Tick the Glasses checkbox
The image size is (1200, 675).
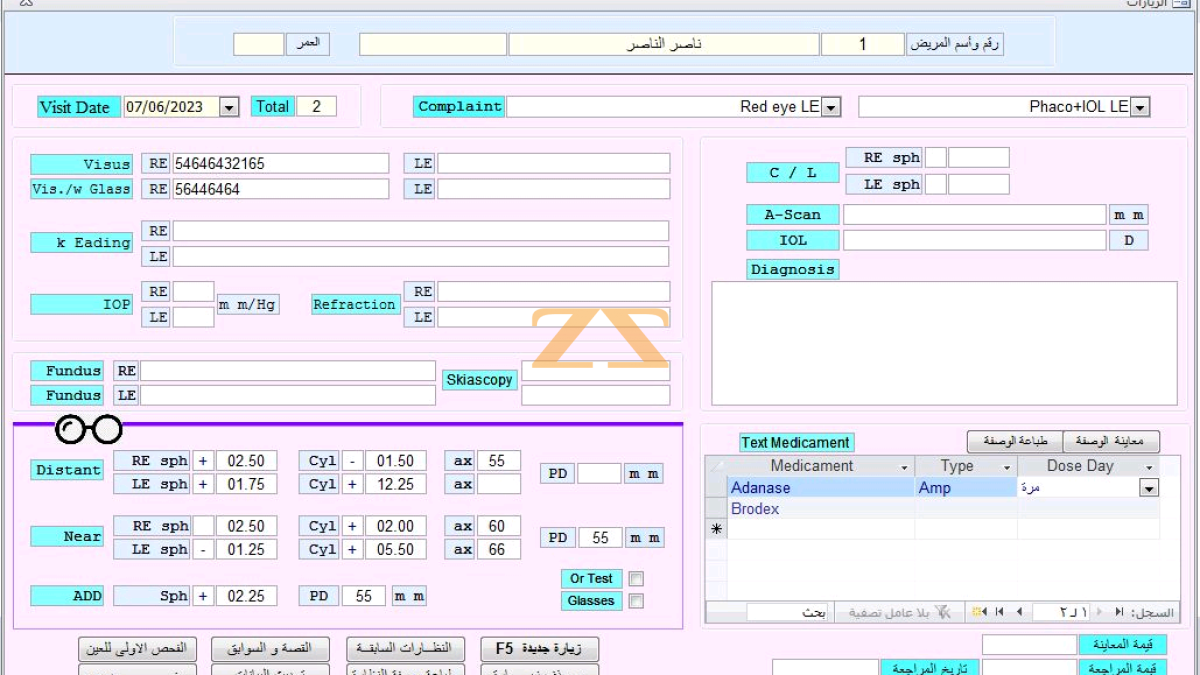point(636,601)
